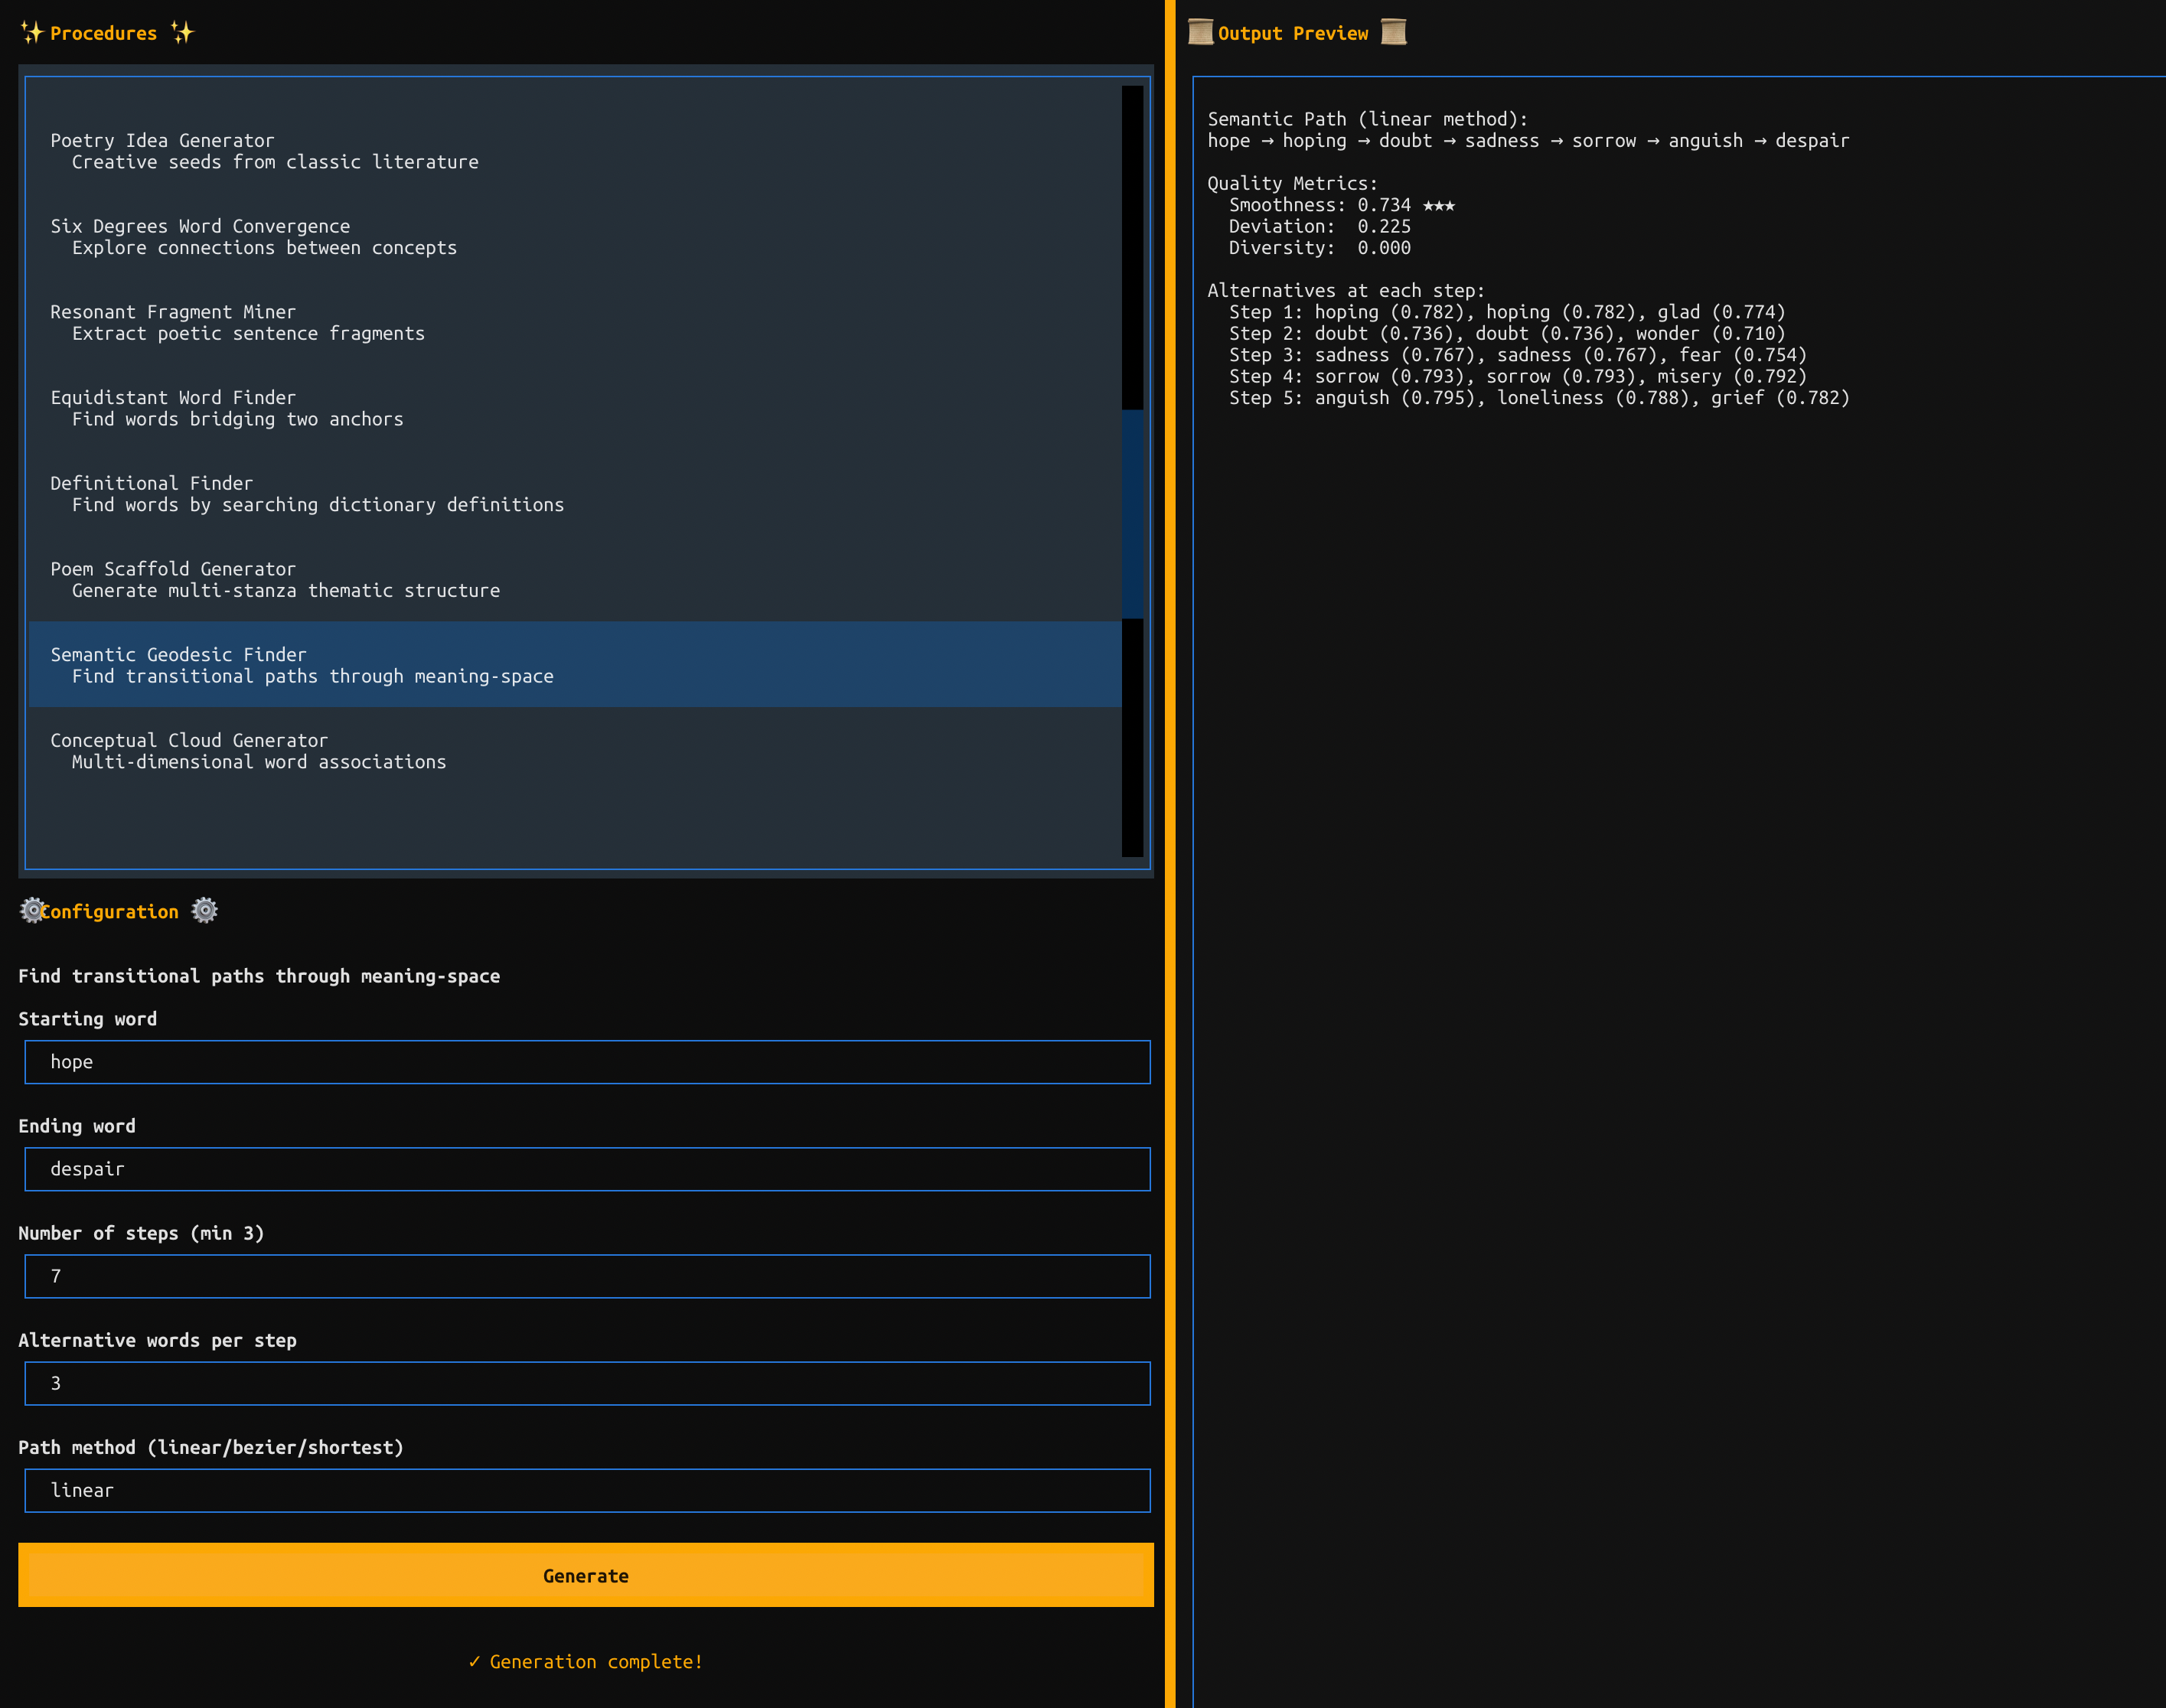This screenshot has height=1708, width=2166.
Task: Click the Path method field showing linear
Action: [x=587, y=1490]
